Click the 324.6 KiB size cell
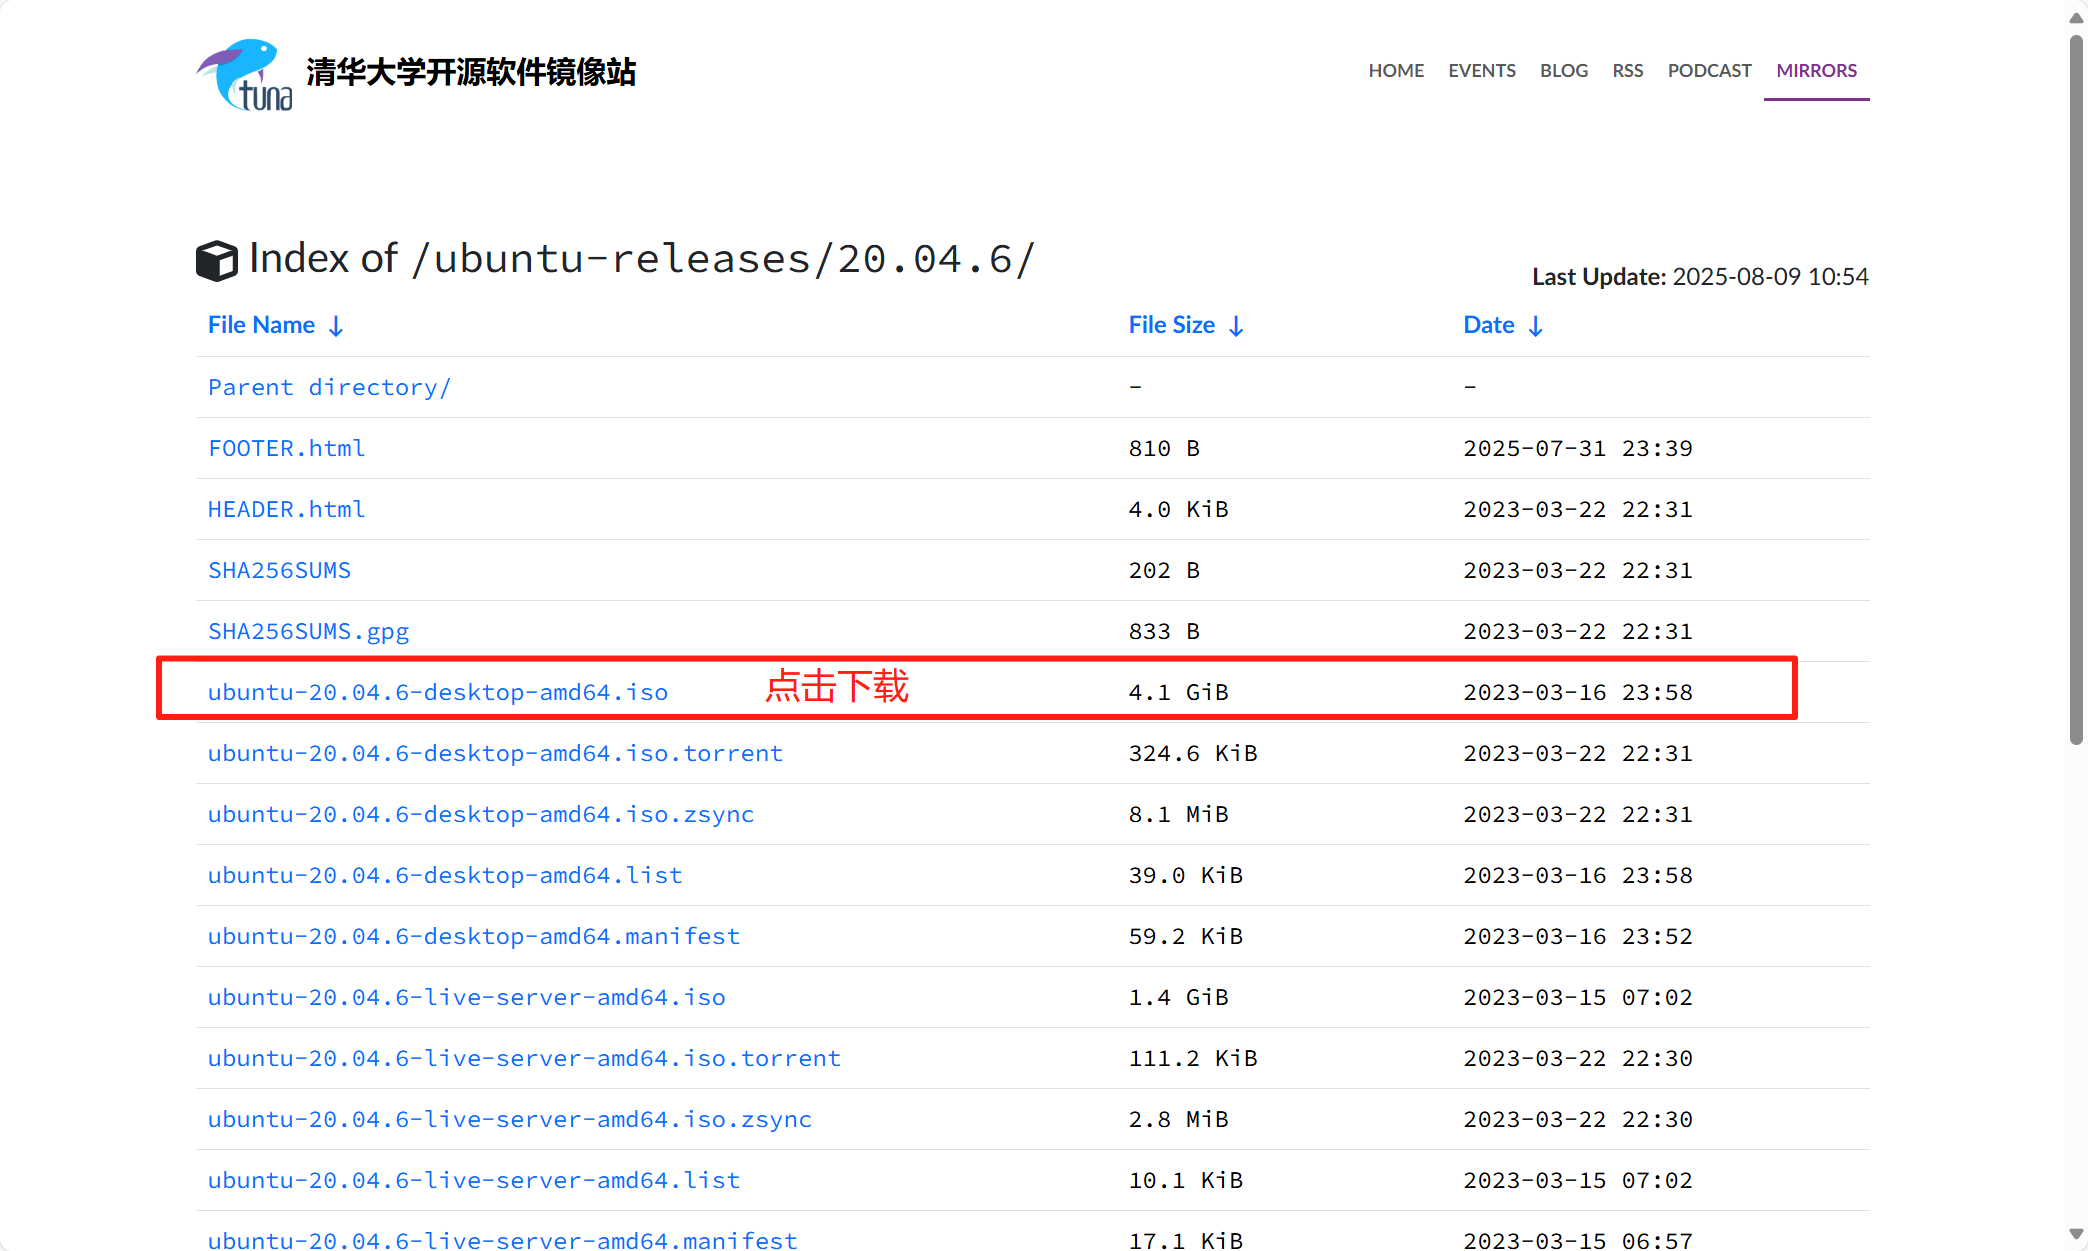Screen dimensions: 2088x1251 point(1193,754)
